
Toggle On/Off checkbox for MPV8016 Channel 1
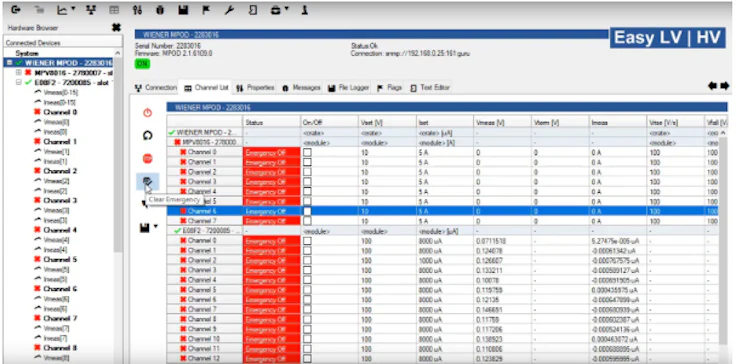307,162
